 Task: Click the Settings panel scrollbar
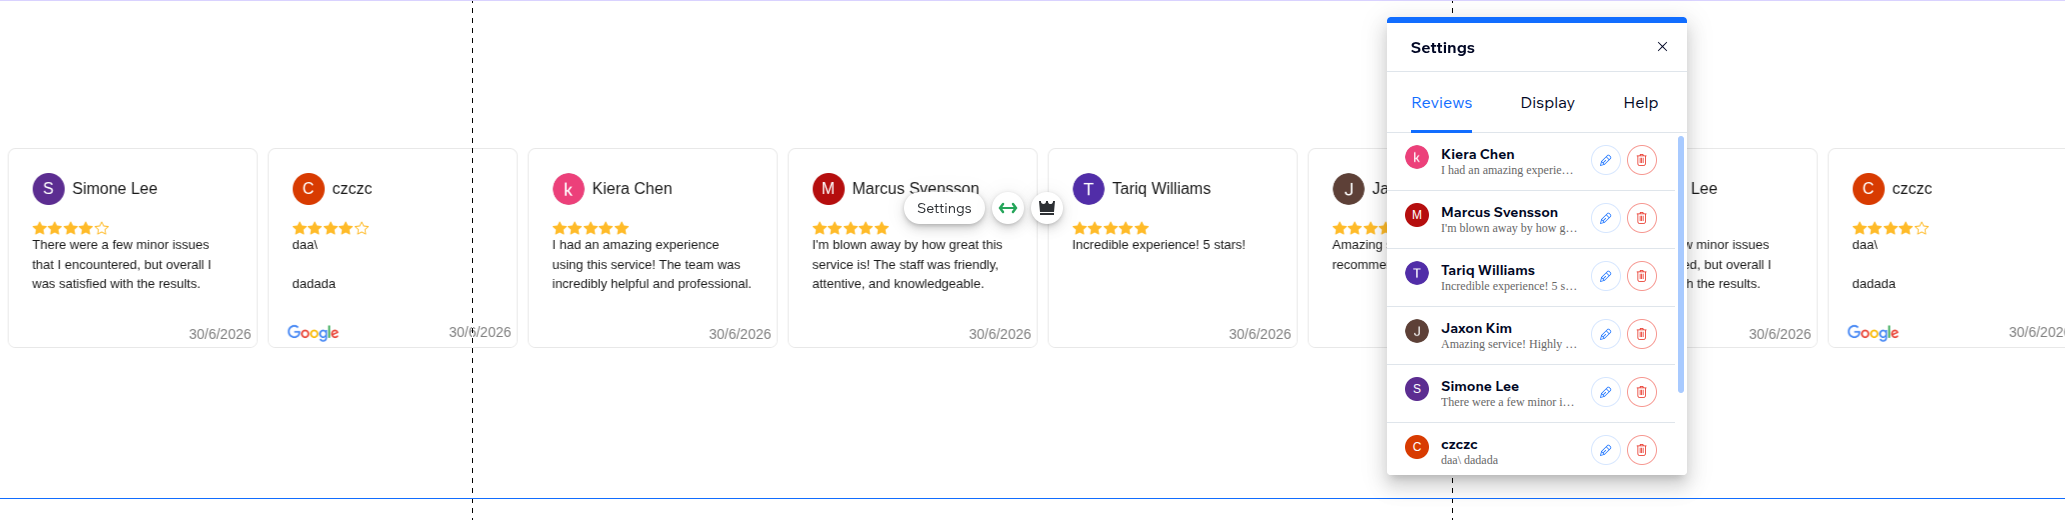(x=1680, y=265)
